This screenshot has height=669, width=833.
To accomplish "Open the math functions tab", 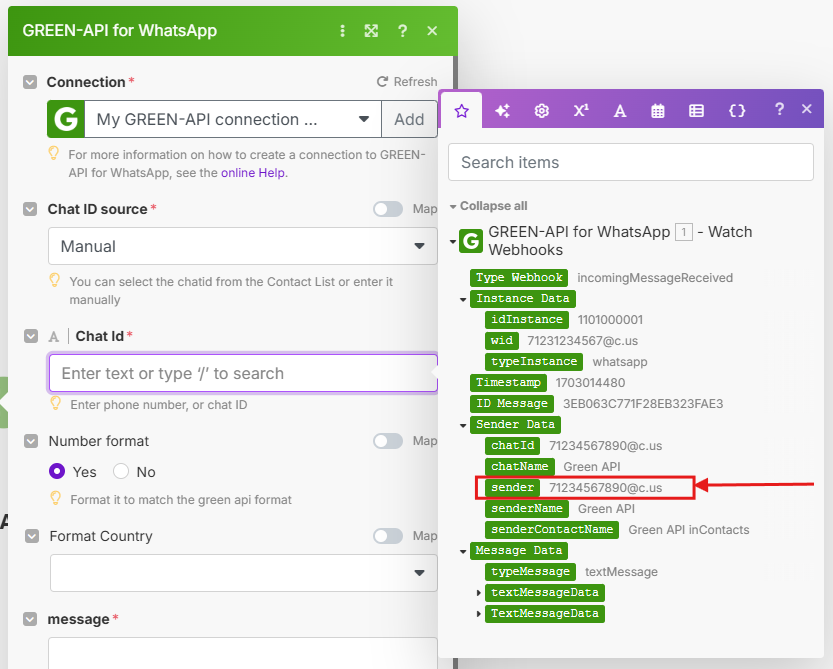I will [x=581, y=110].
